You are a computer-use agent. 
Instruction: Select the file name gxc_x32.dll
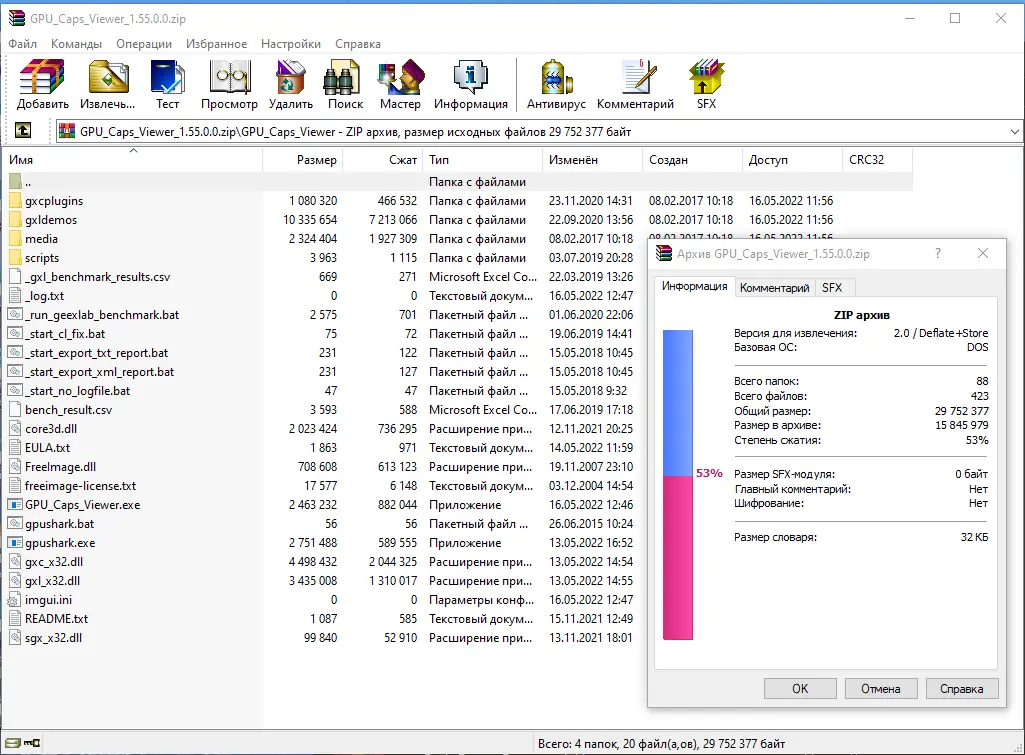[x=54, y=562]
